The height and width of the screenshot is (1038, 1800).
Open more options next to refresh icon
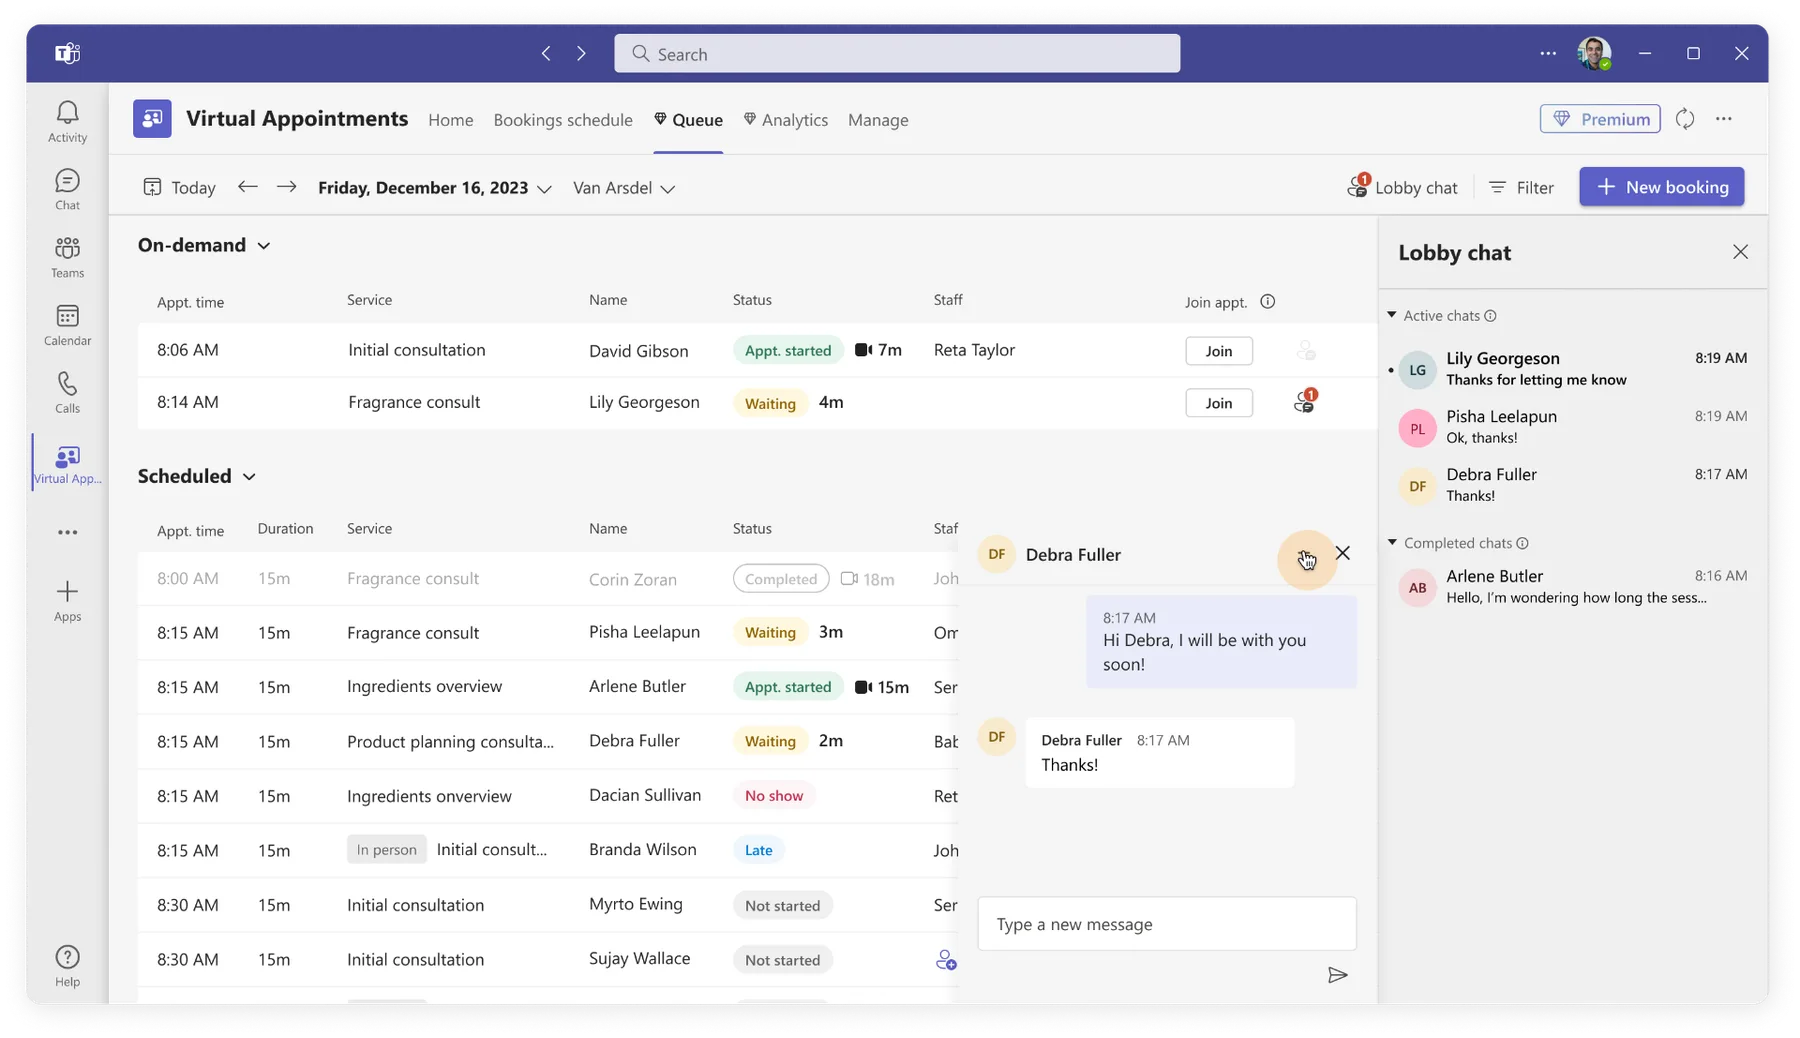coord(1724,119)
